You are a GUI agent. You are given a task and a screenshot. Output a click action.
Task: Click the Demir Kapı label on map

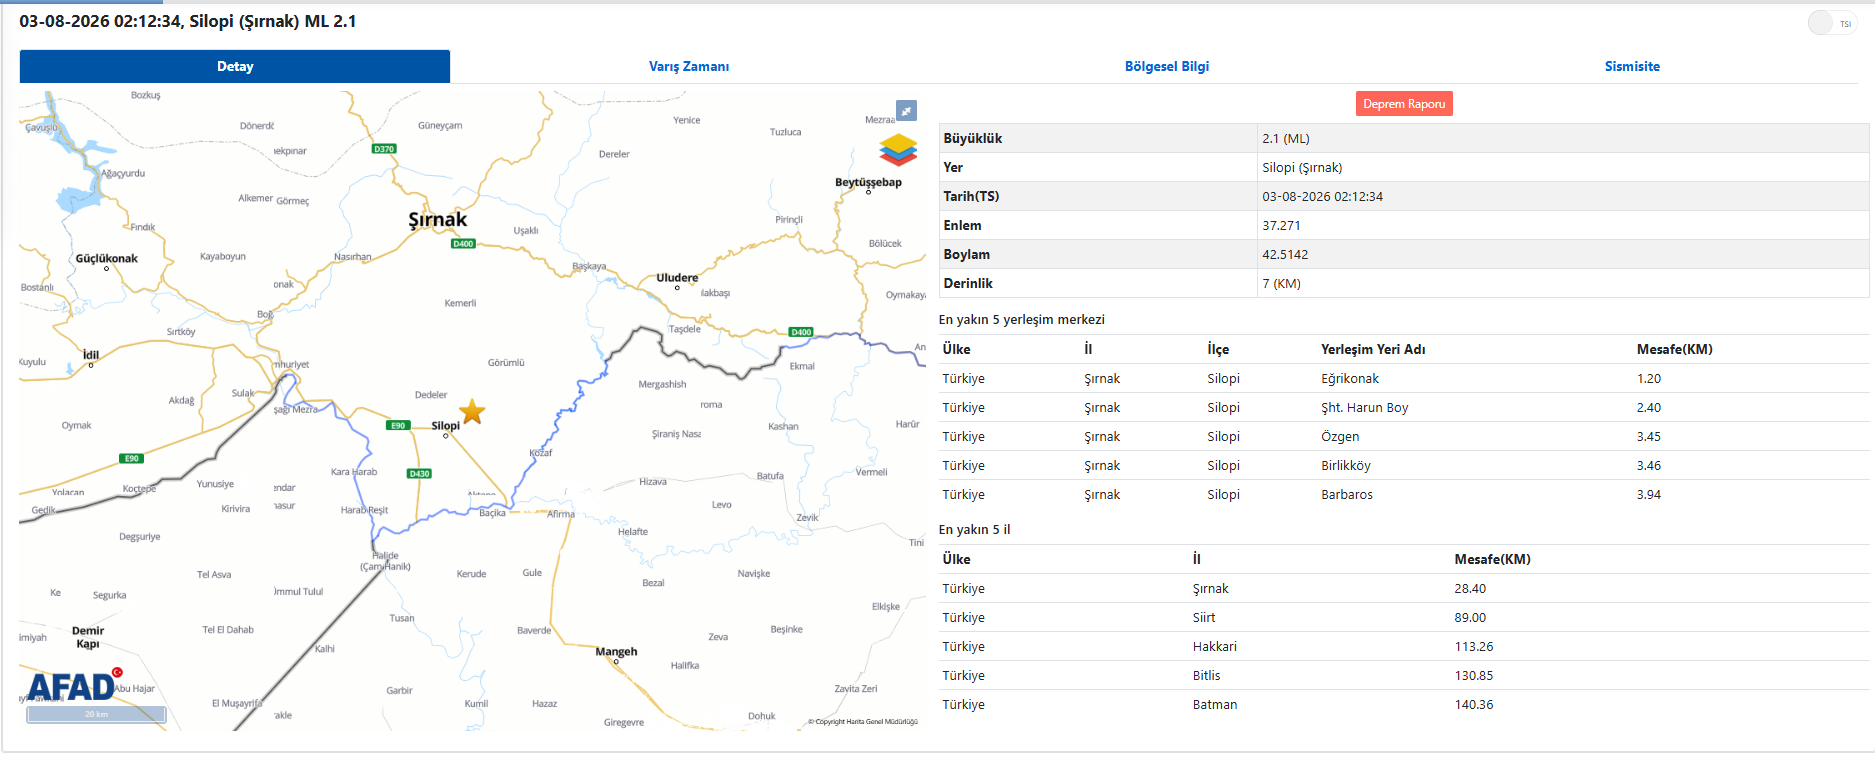pyautogui.click(x=88, y=637)
